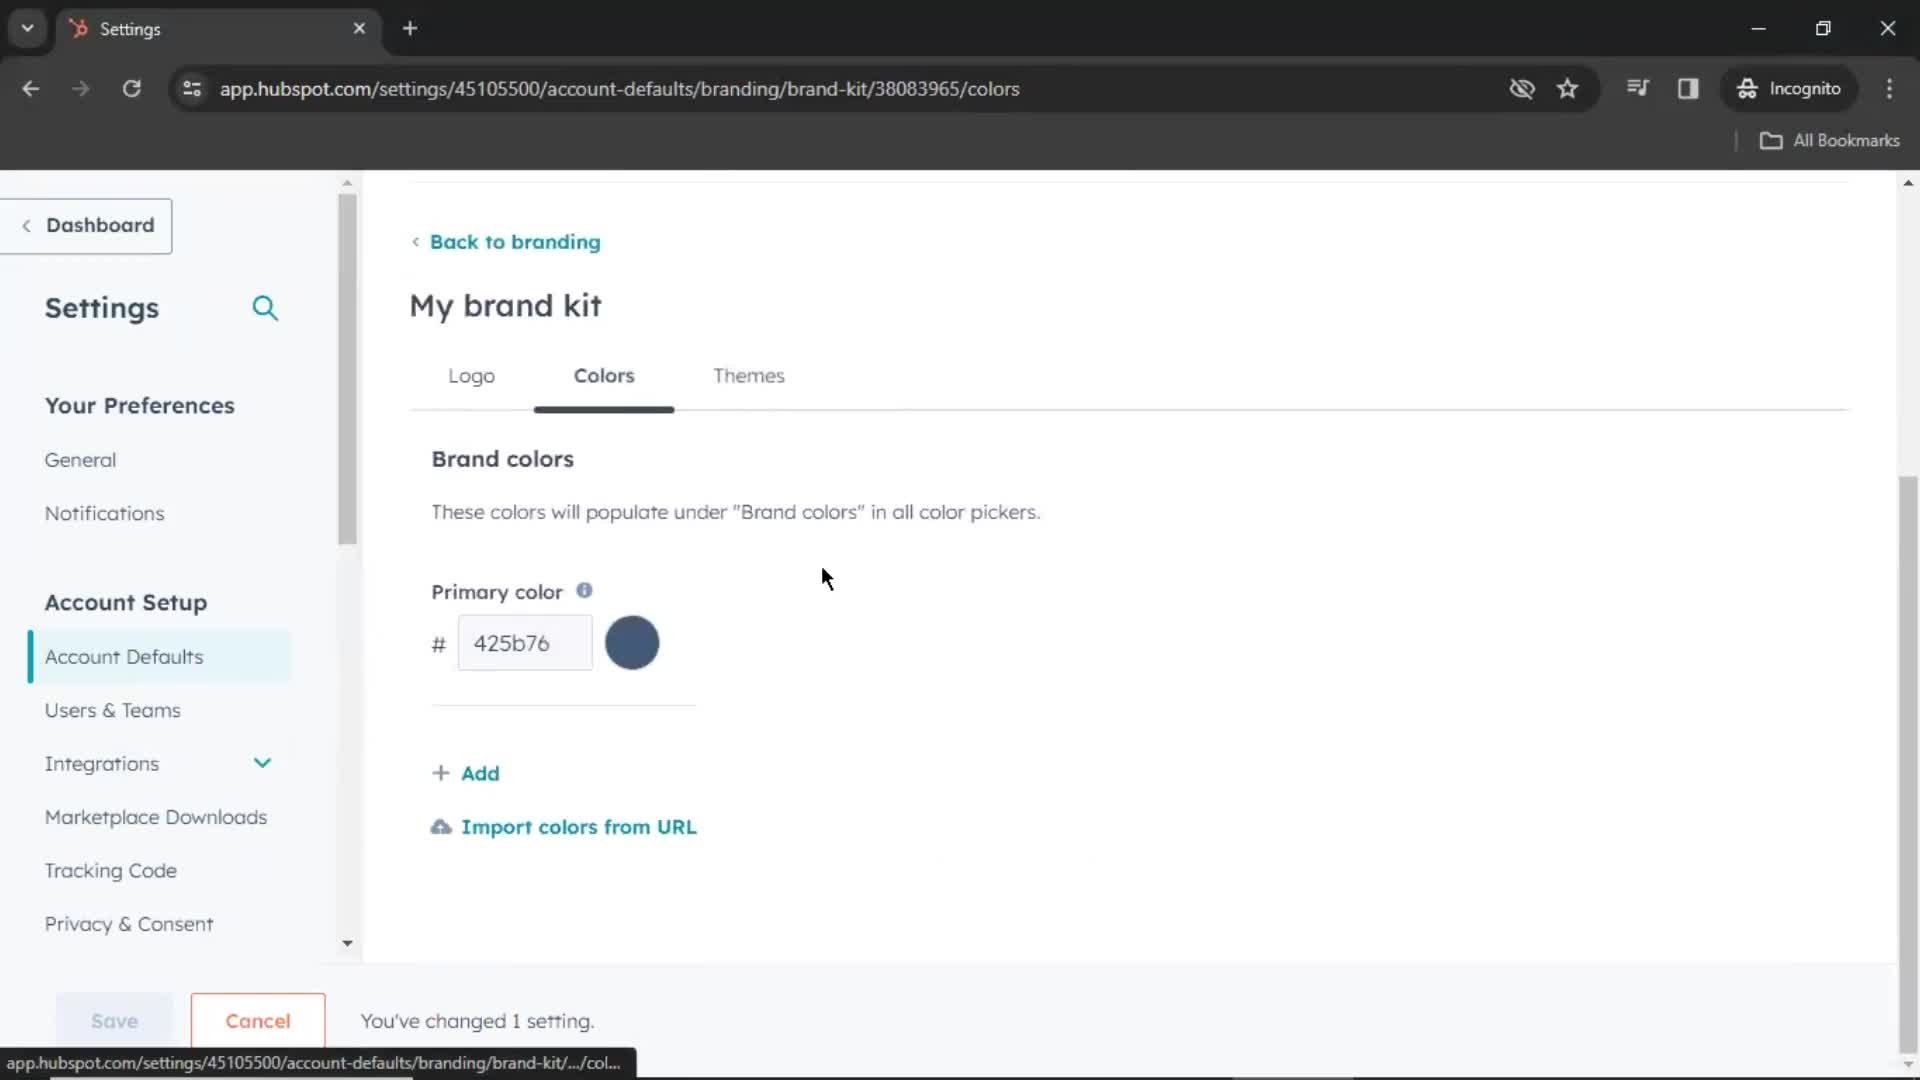Screen dimensions: 1920x1080
Task: Click the Themes tab in brand kit
Action: pyautogui.click(x=748, y=376)
